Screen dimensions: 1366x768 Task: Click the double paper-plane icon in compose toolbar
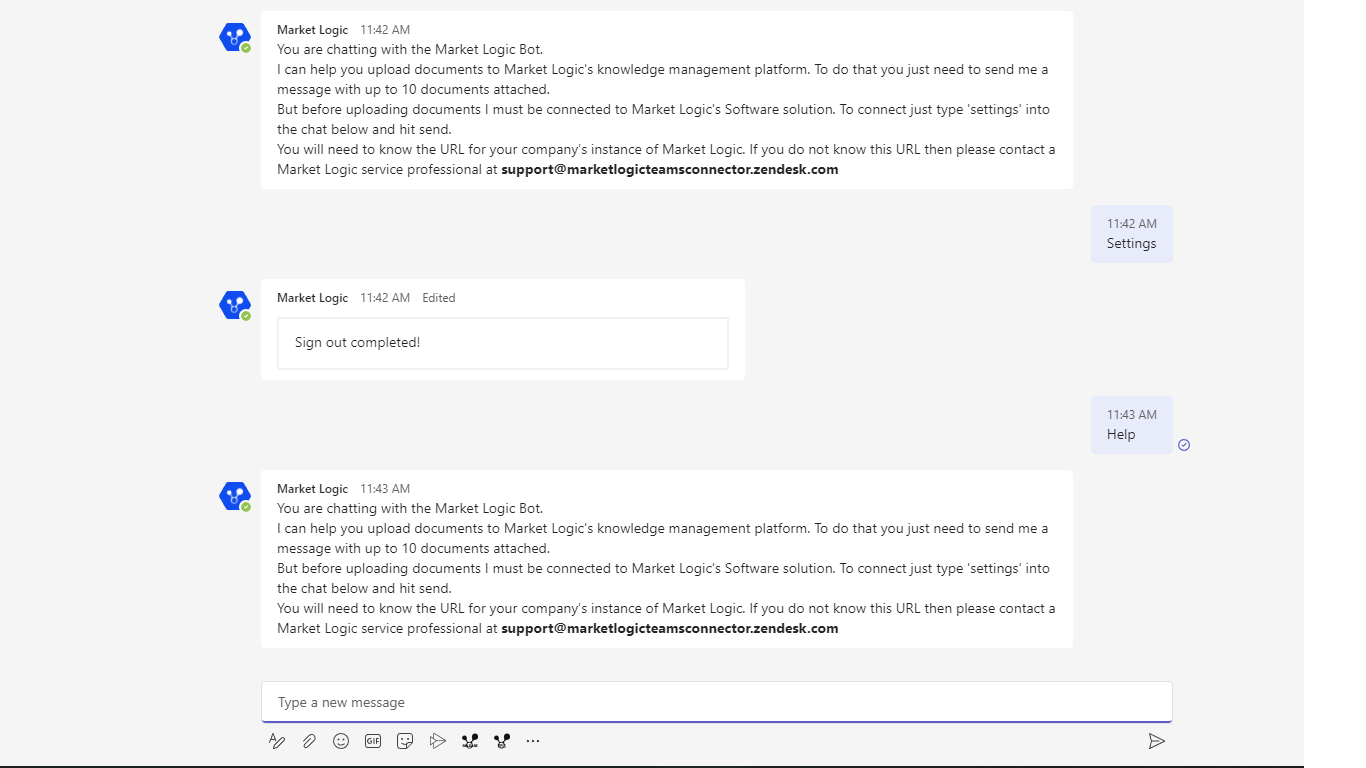click(437, 741)
